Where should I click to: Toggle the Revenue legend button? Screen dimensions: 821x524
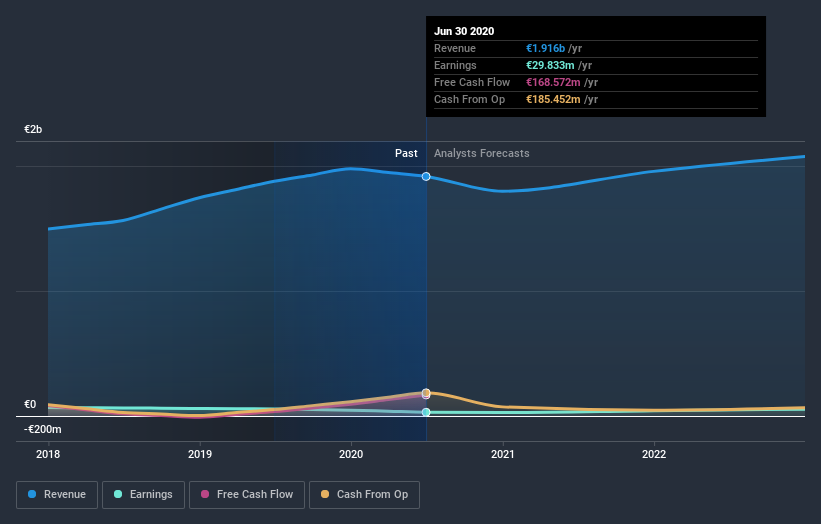tap(57, 495)
